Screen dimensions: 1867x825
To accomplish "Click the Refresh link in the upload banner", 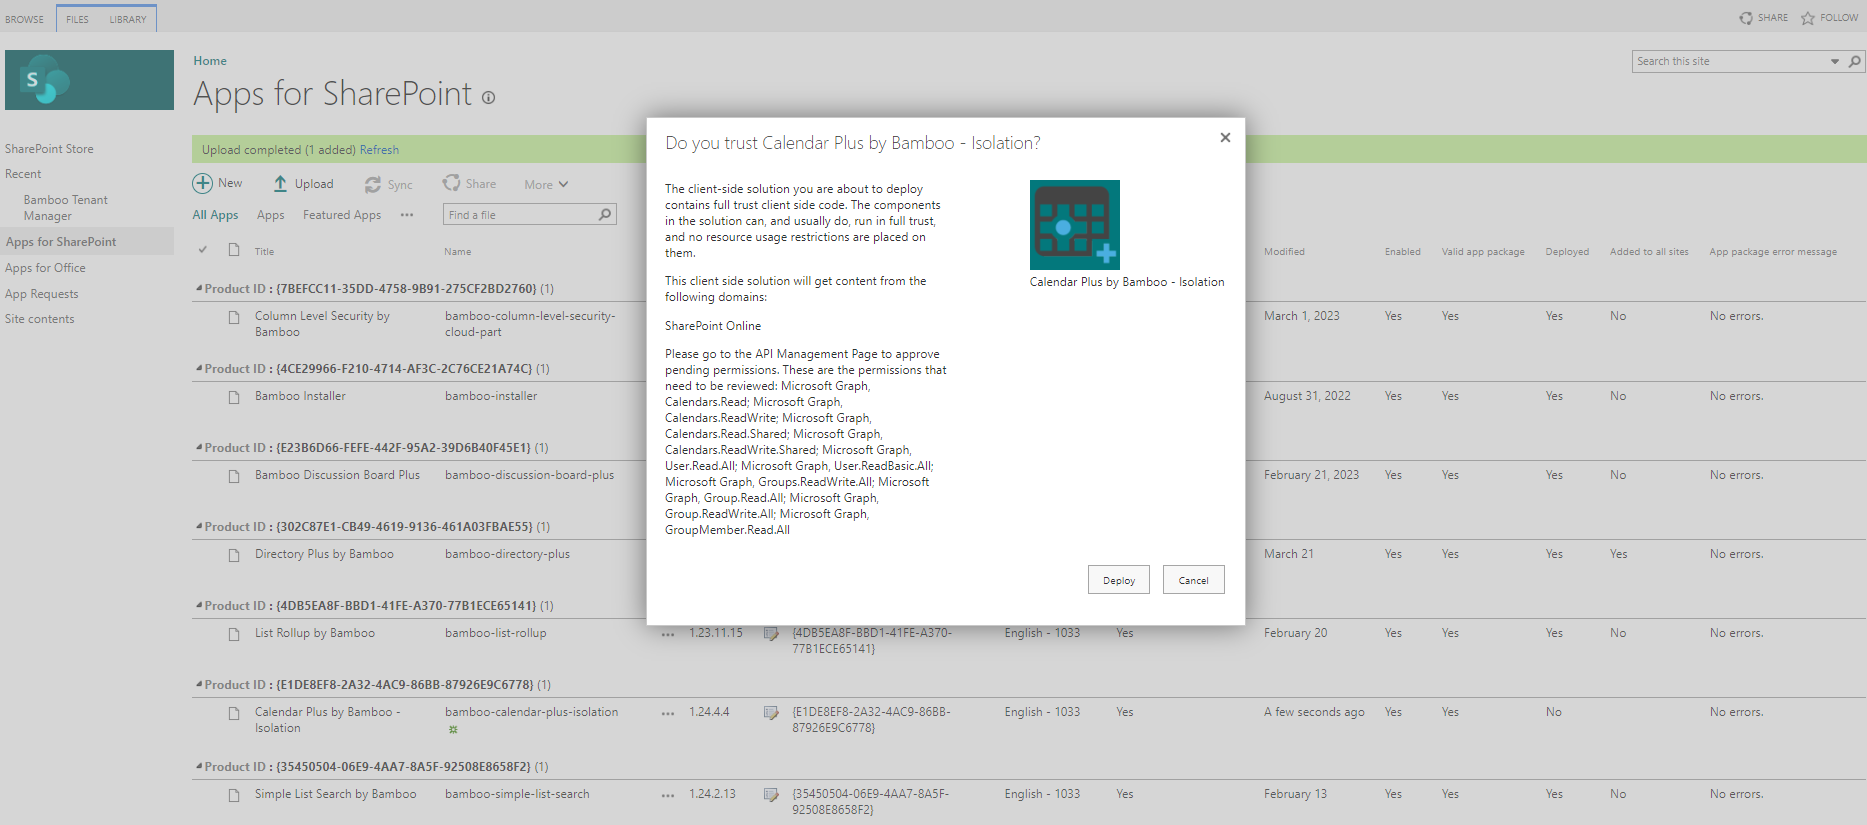I will pyautogui.click(x=379, y=150).
